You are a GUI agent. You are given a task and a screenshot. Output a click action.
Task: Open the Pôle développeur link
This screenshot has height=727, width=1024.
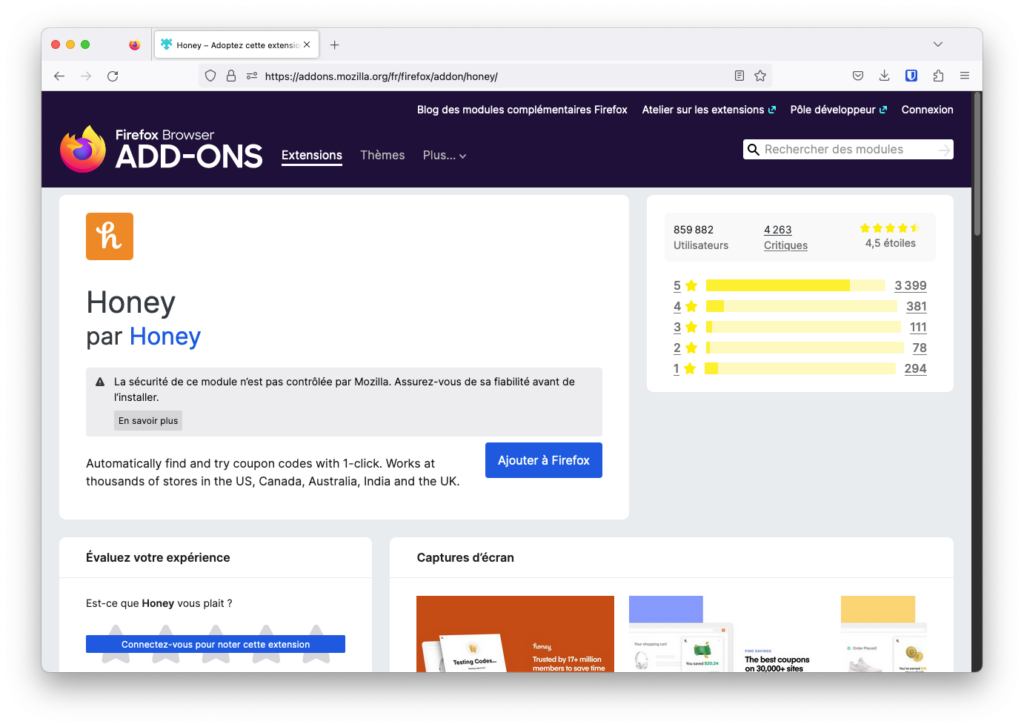click(838, 110)
